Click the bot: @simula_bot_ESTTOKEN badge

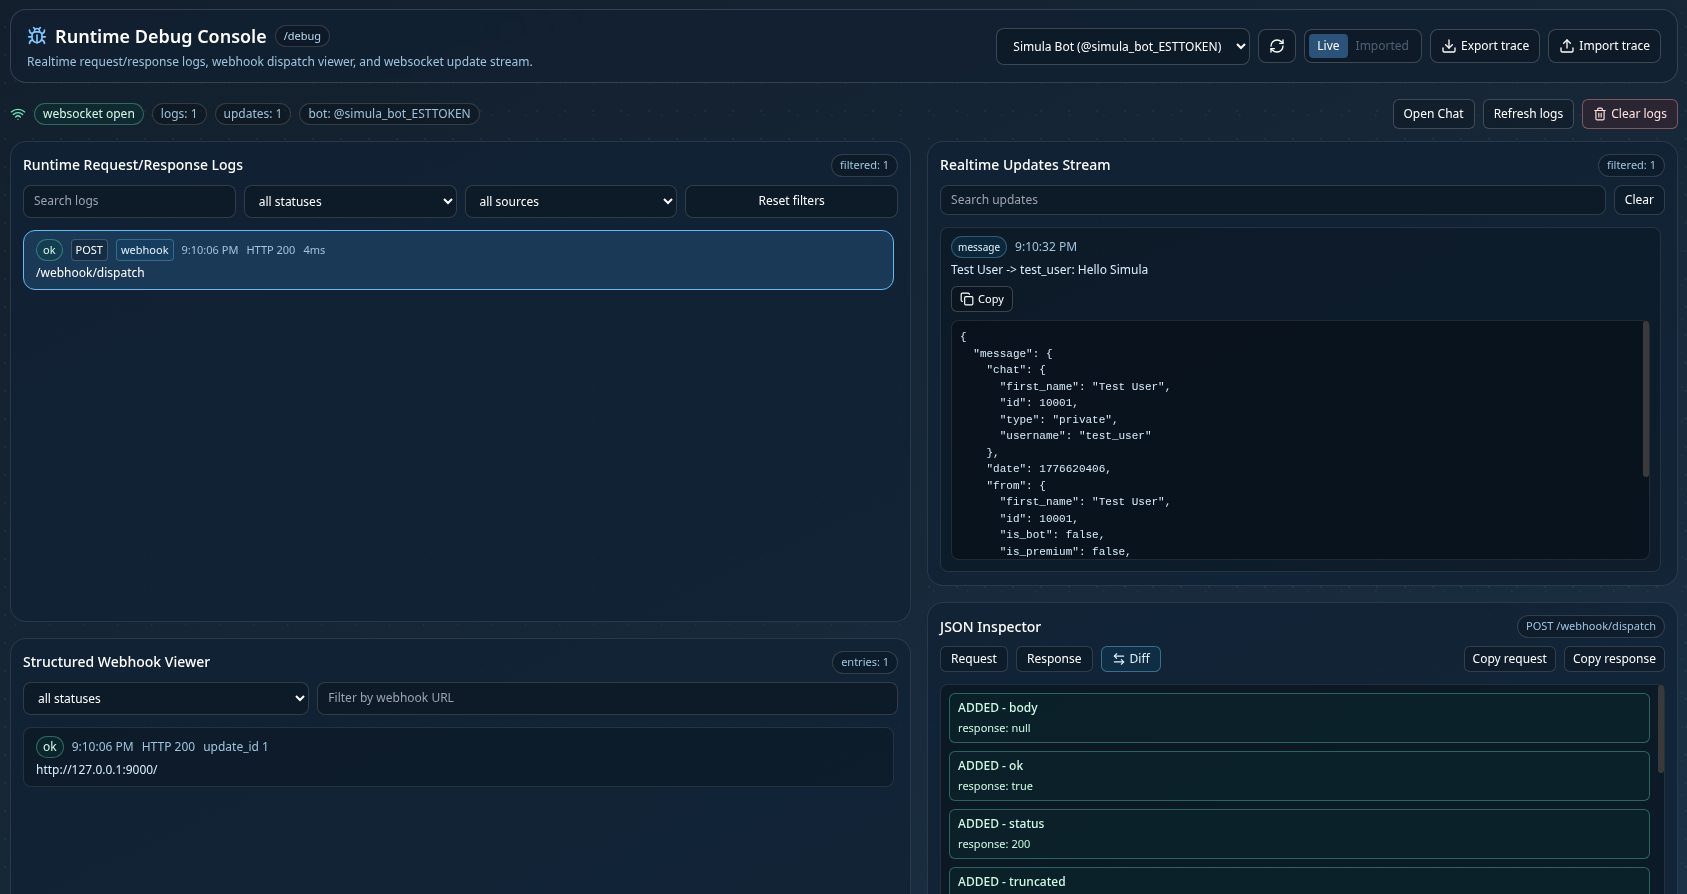click(389, 114)
